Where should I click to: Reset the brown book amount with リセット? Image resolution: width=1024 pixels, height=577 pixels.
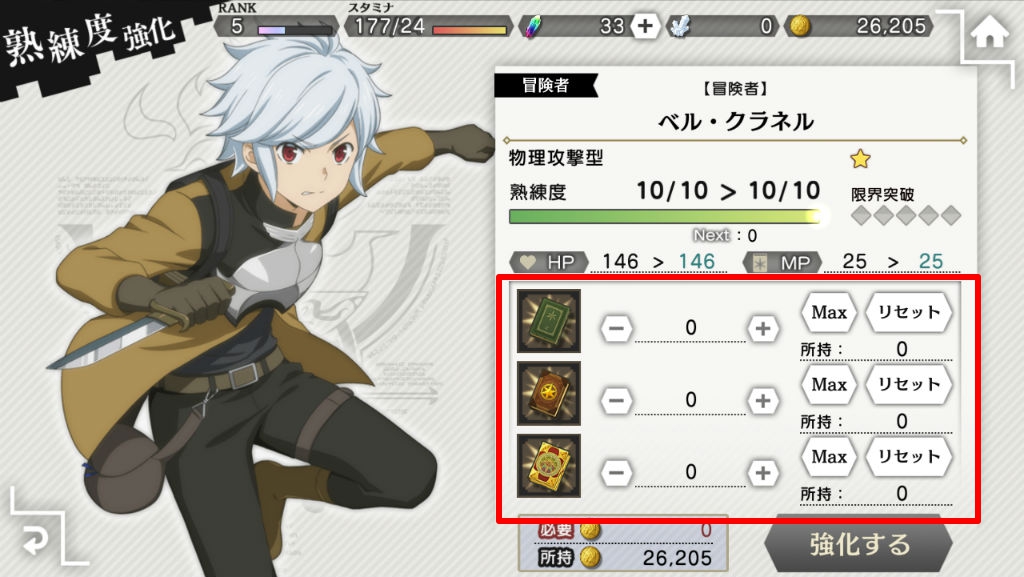908,384
